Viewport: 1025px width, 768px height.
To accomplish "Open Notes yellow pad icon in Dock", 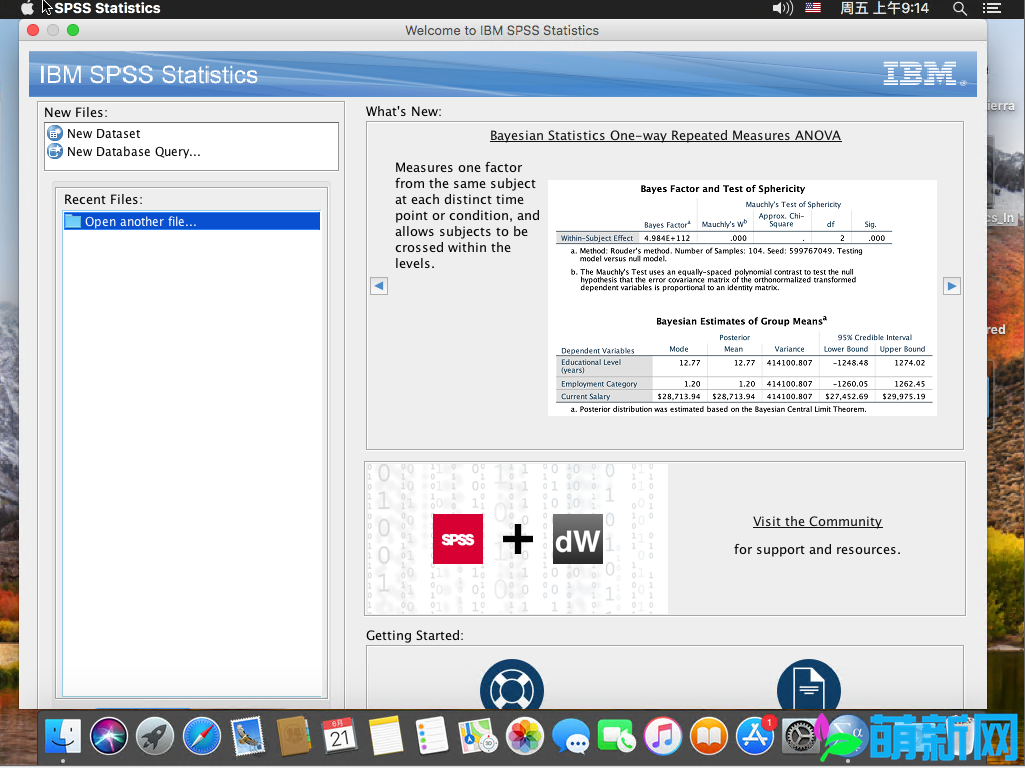I will point(386,736).
